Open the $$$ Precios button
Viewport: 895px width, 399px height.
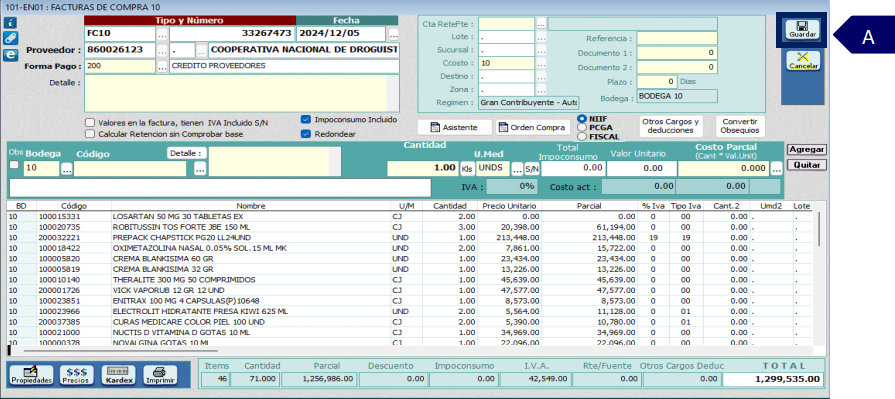(76, 375)
